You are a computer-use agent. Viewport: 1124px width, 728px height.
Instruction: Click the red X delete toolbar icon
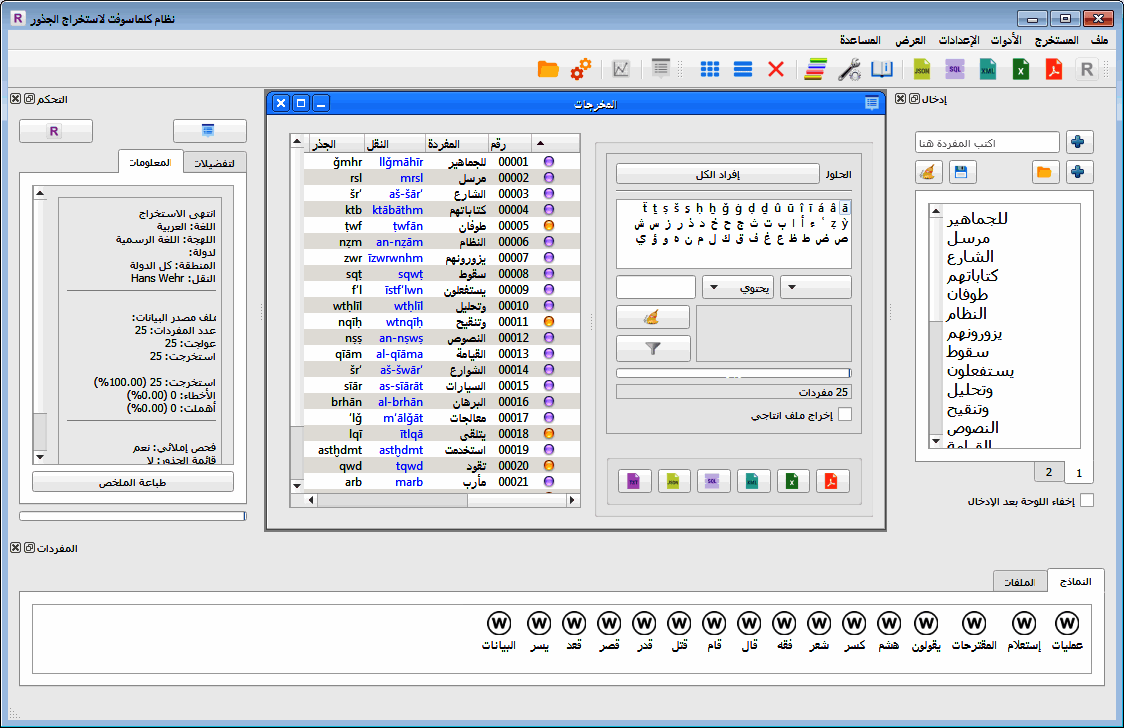(x=776, y=70)
